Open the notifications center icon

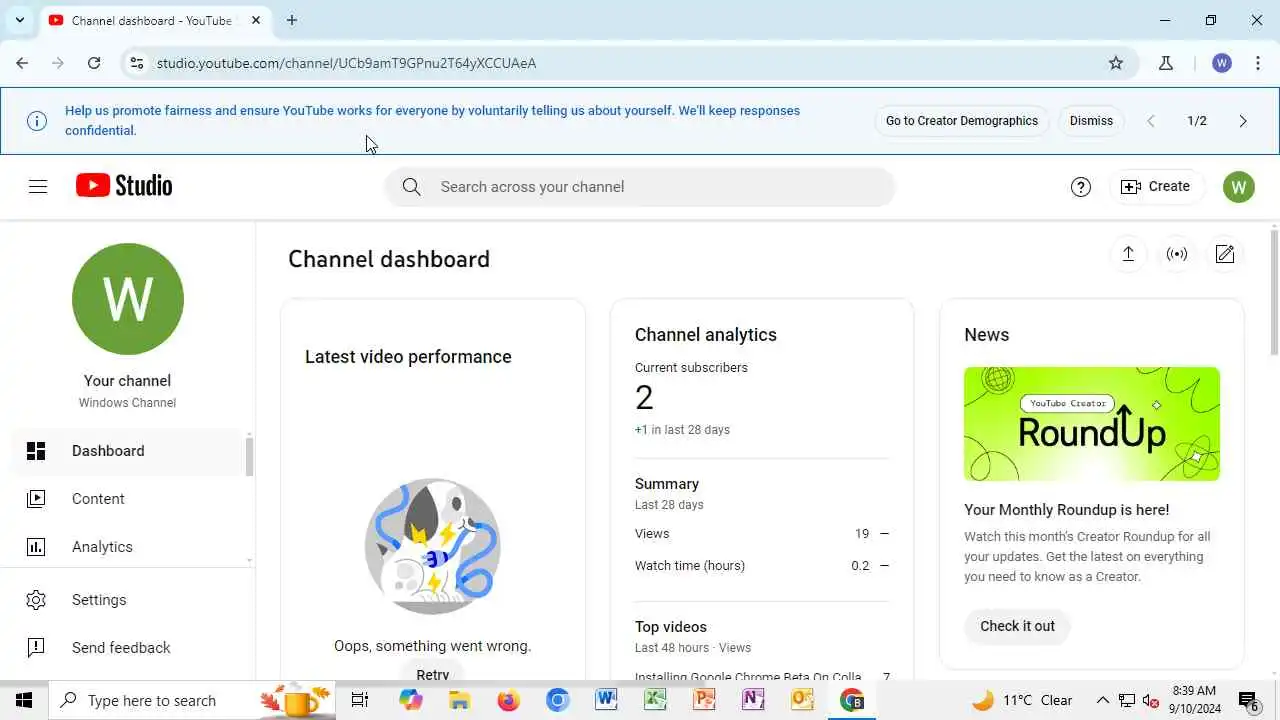coord(1248,700)
